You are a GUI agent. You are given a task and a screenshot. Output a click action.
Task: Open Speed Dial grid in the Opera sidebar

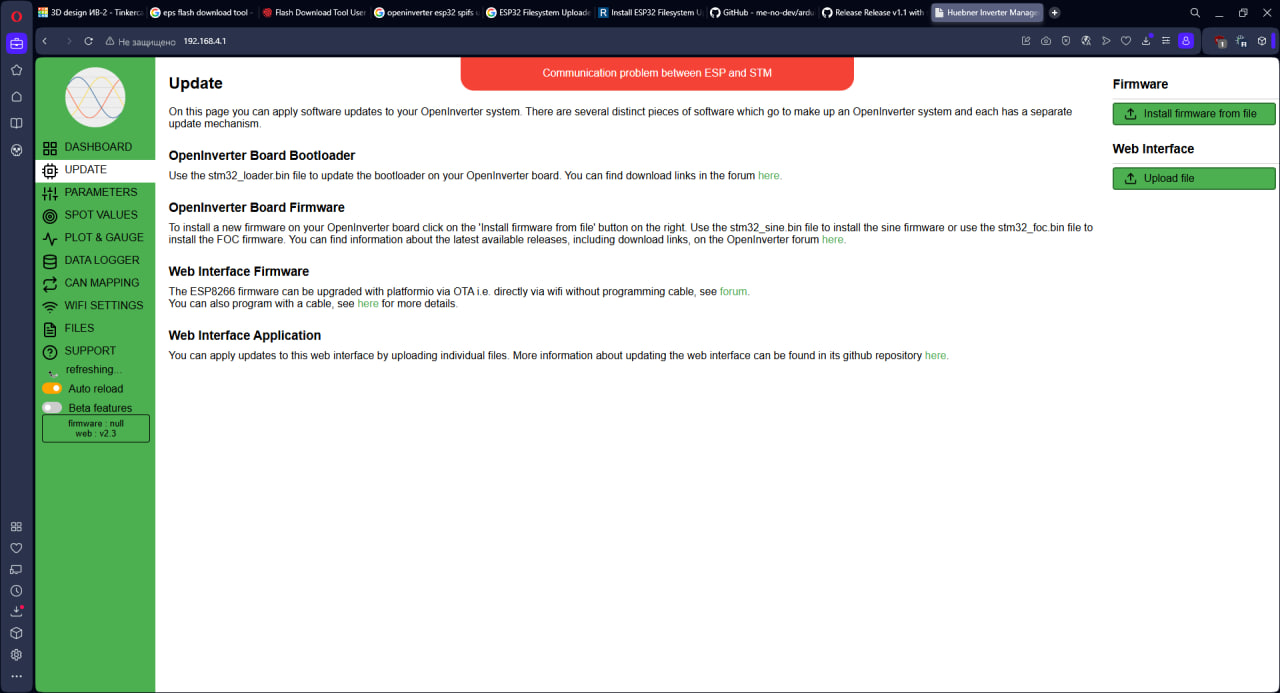tap(16, 527)
